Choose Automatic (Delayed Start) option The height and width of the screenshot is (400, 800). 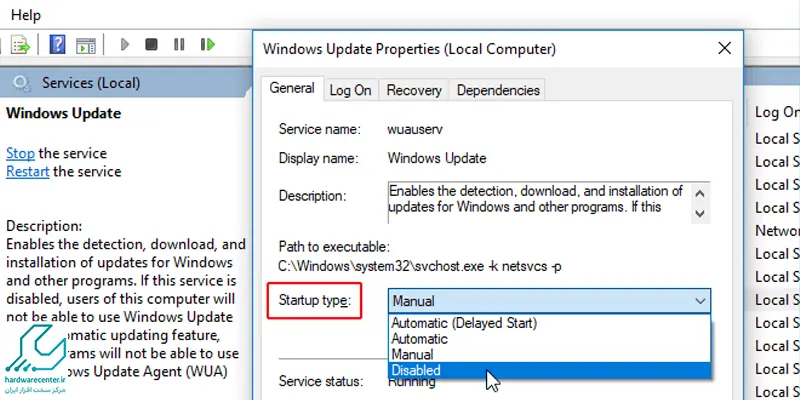pos(549,323)
